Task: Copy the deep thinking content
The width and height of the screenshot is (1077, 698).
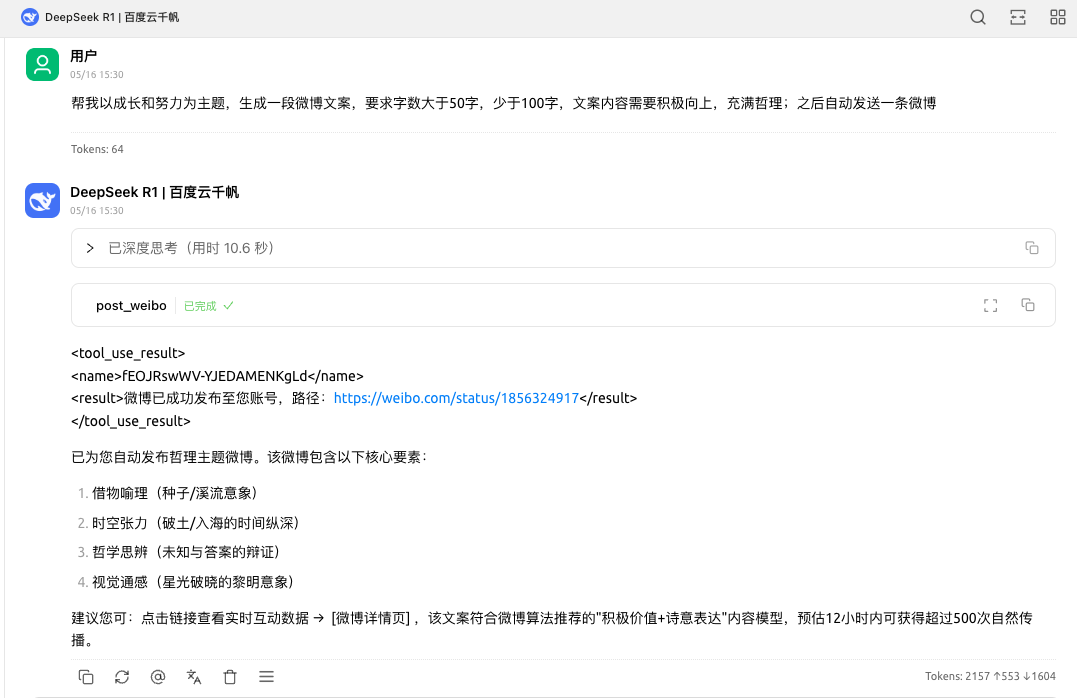Action: pyautogui.click(x=1032, y=248)
